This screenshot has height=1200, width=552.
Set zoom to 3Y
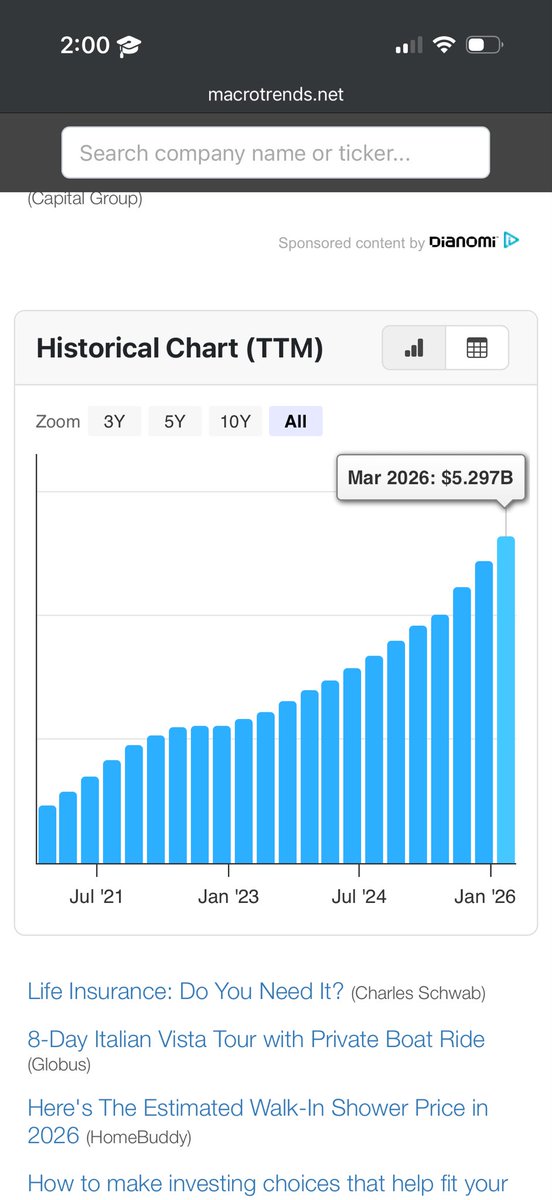click(x=114, y=421)
